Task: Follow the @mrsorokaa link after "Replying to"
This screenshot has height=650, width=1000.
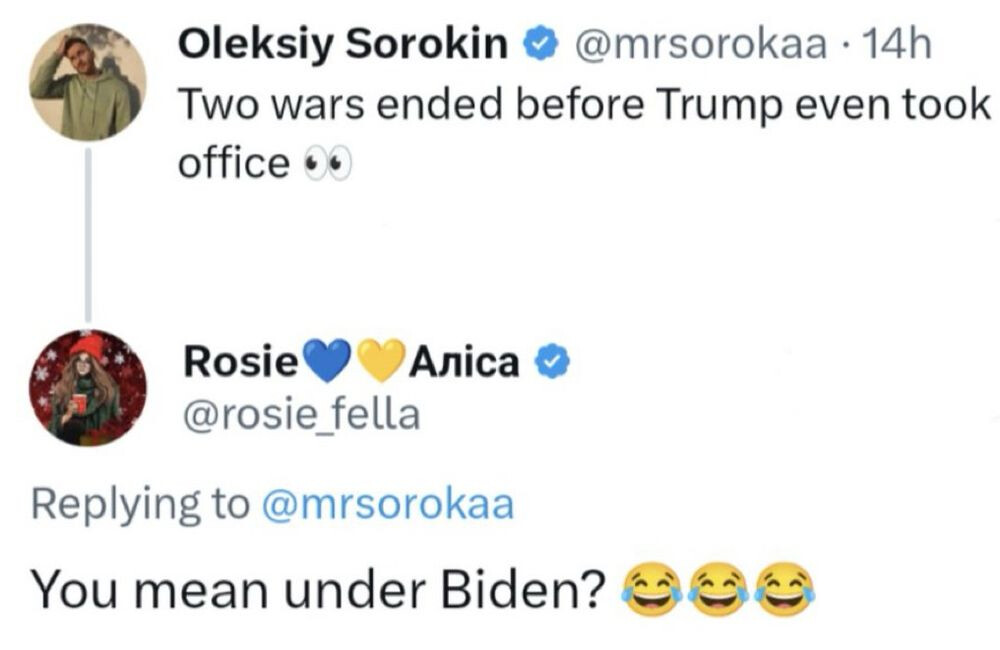Action: pyautogui.click(x=387, y=504)
